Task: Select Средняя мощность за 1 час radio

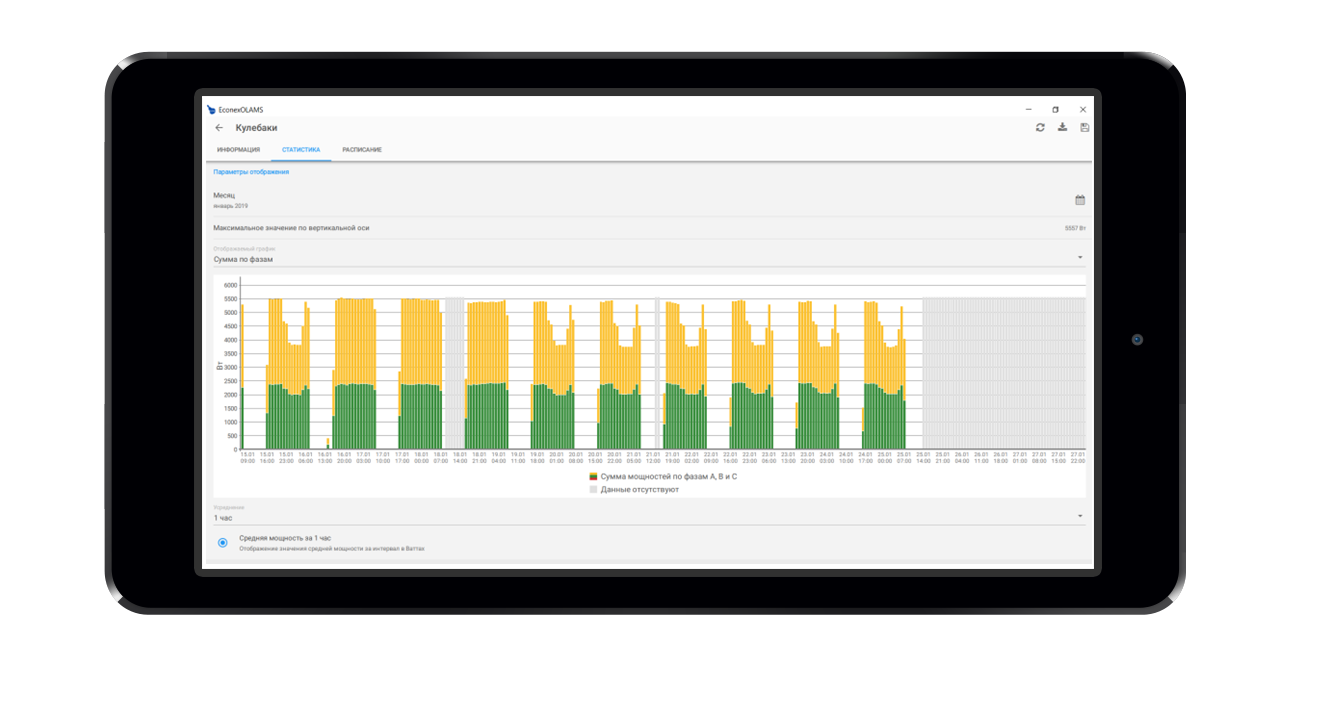Action: pos(223,542)
